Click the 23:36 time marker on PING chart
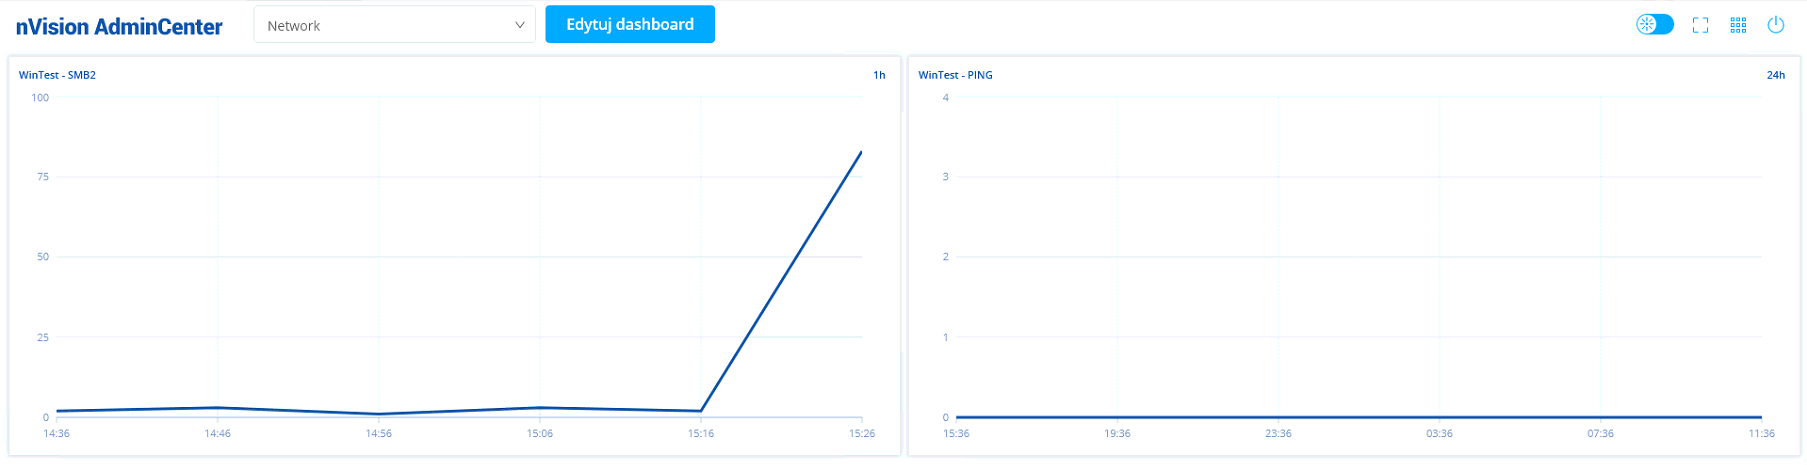The image size is (1807, 465). [x=1278, y=434]
